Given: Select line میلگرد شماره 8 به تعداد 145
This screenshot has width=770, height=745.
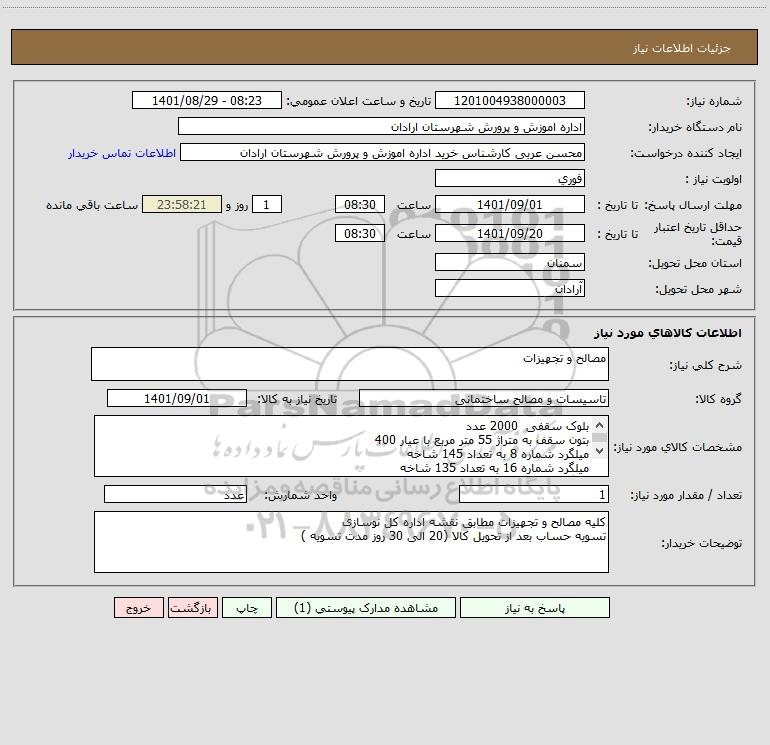Looking at the screenshot, I should click(x=498, y=454).
